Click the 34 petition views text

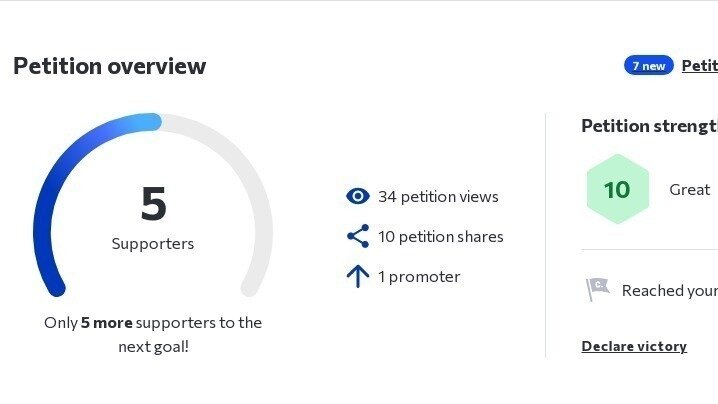438,197
